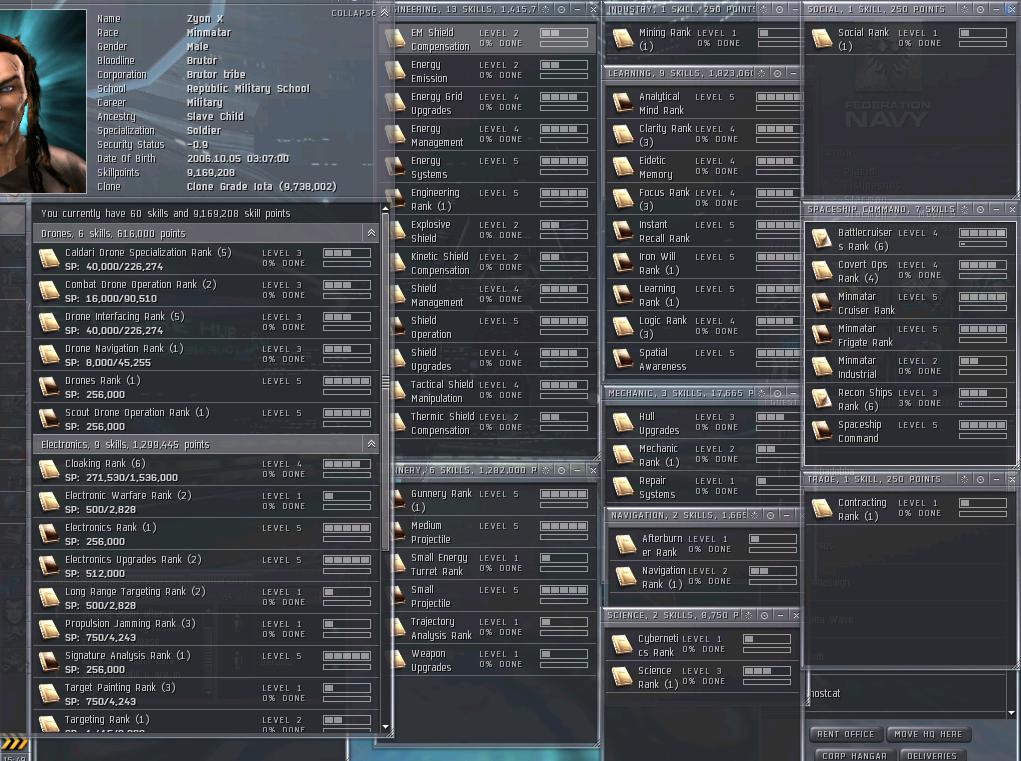Click the Hull Upgrades skill book icon

(x=623, y=423)
